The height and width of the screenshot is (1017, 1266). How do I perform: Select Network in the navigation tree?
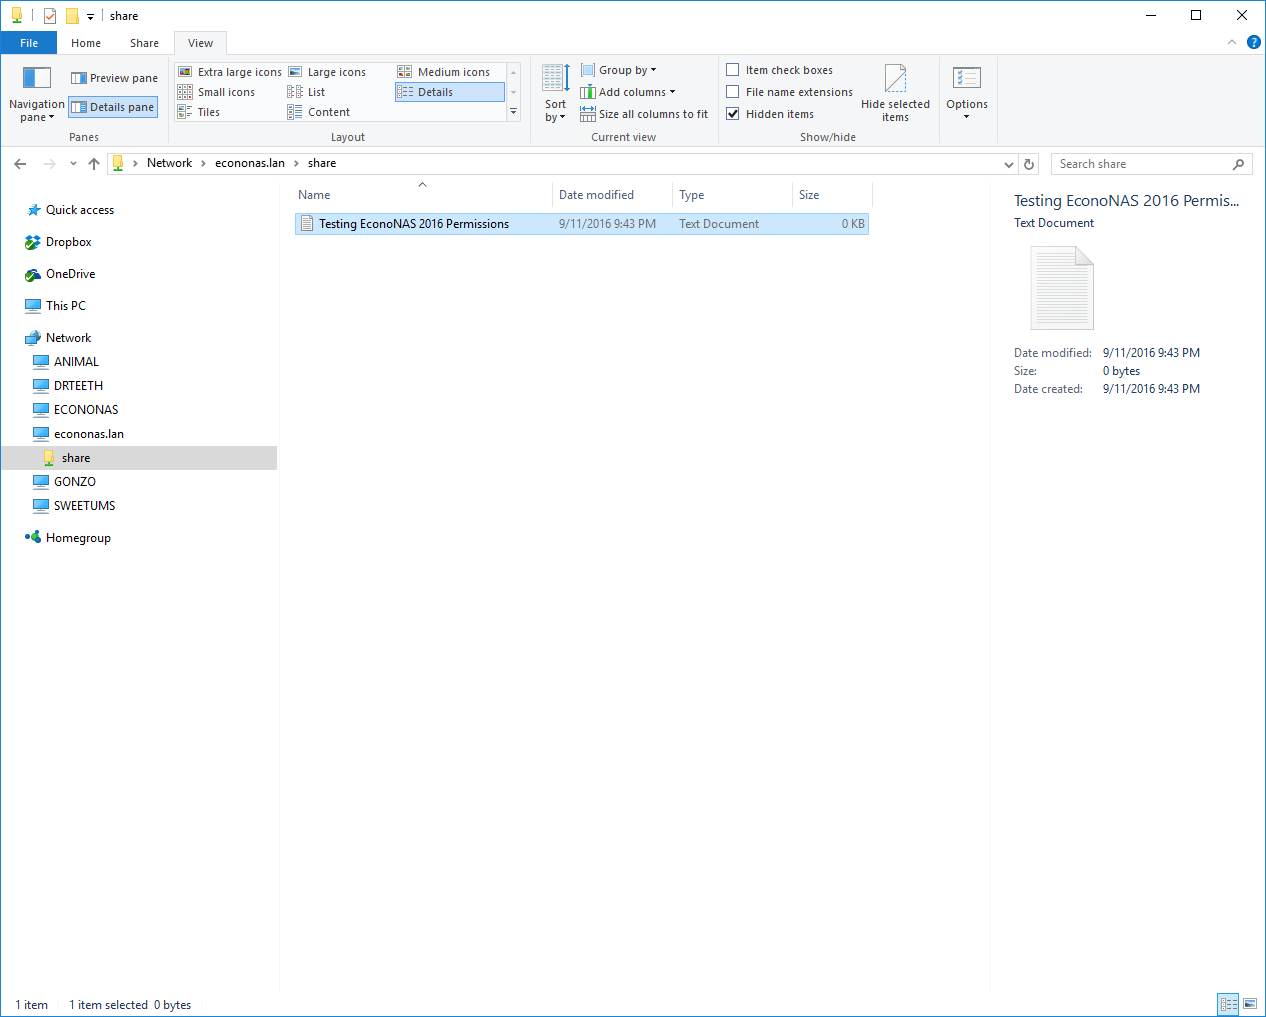click(x=68, y=338)
